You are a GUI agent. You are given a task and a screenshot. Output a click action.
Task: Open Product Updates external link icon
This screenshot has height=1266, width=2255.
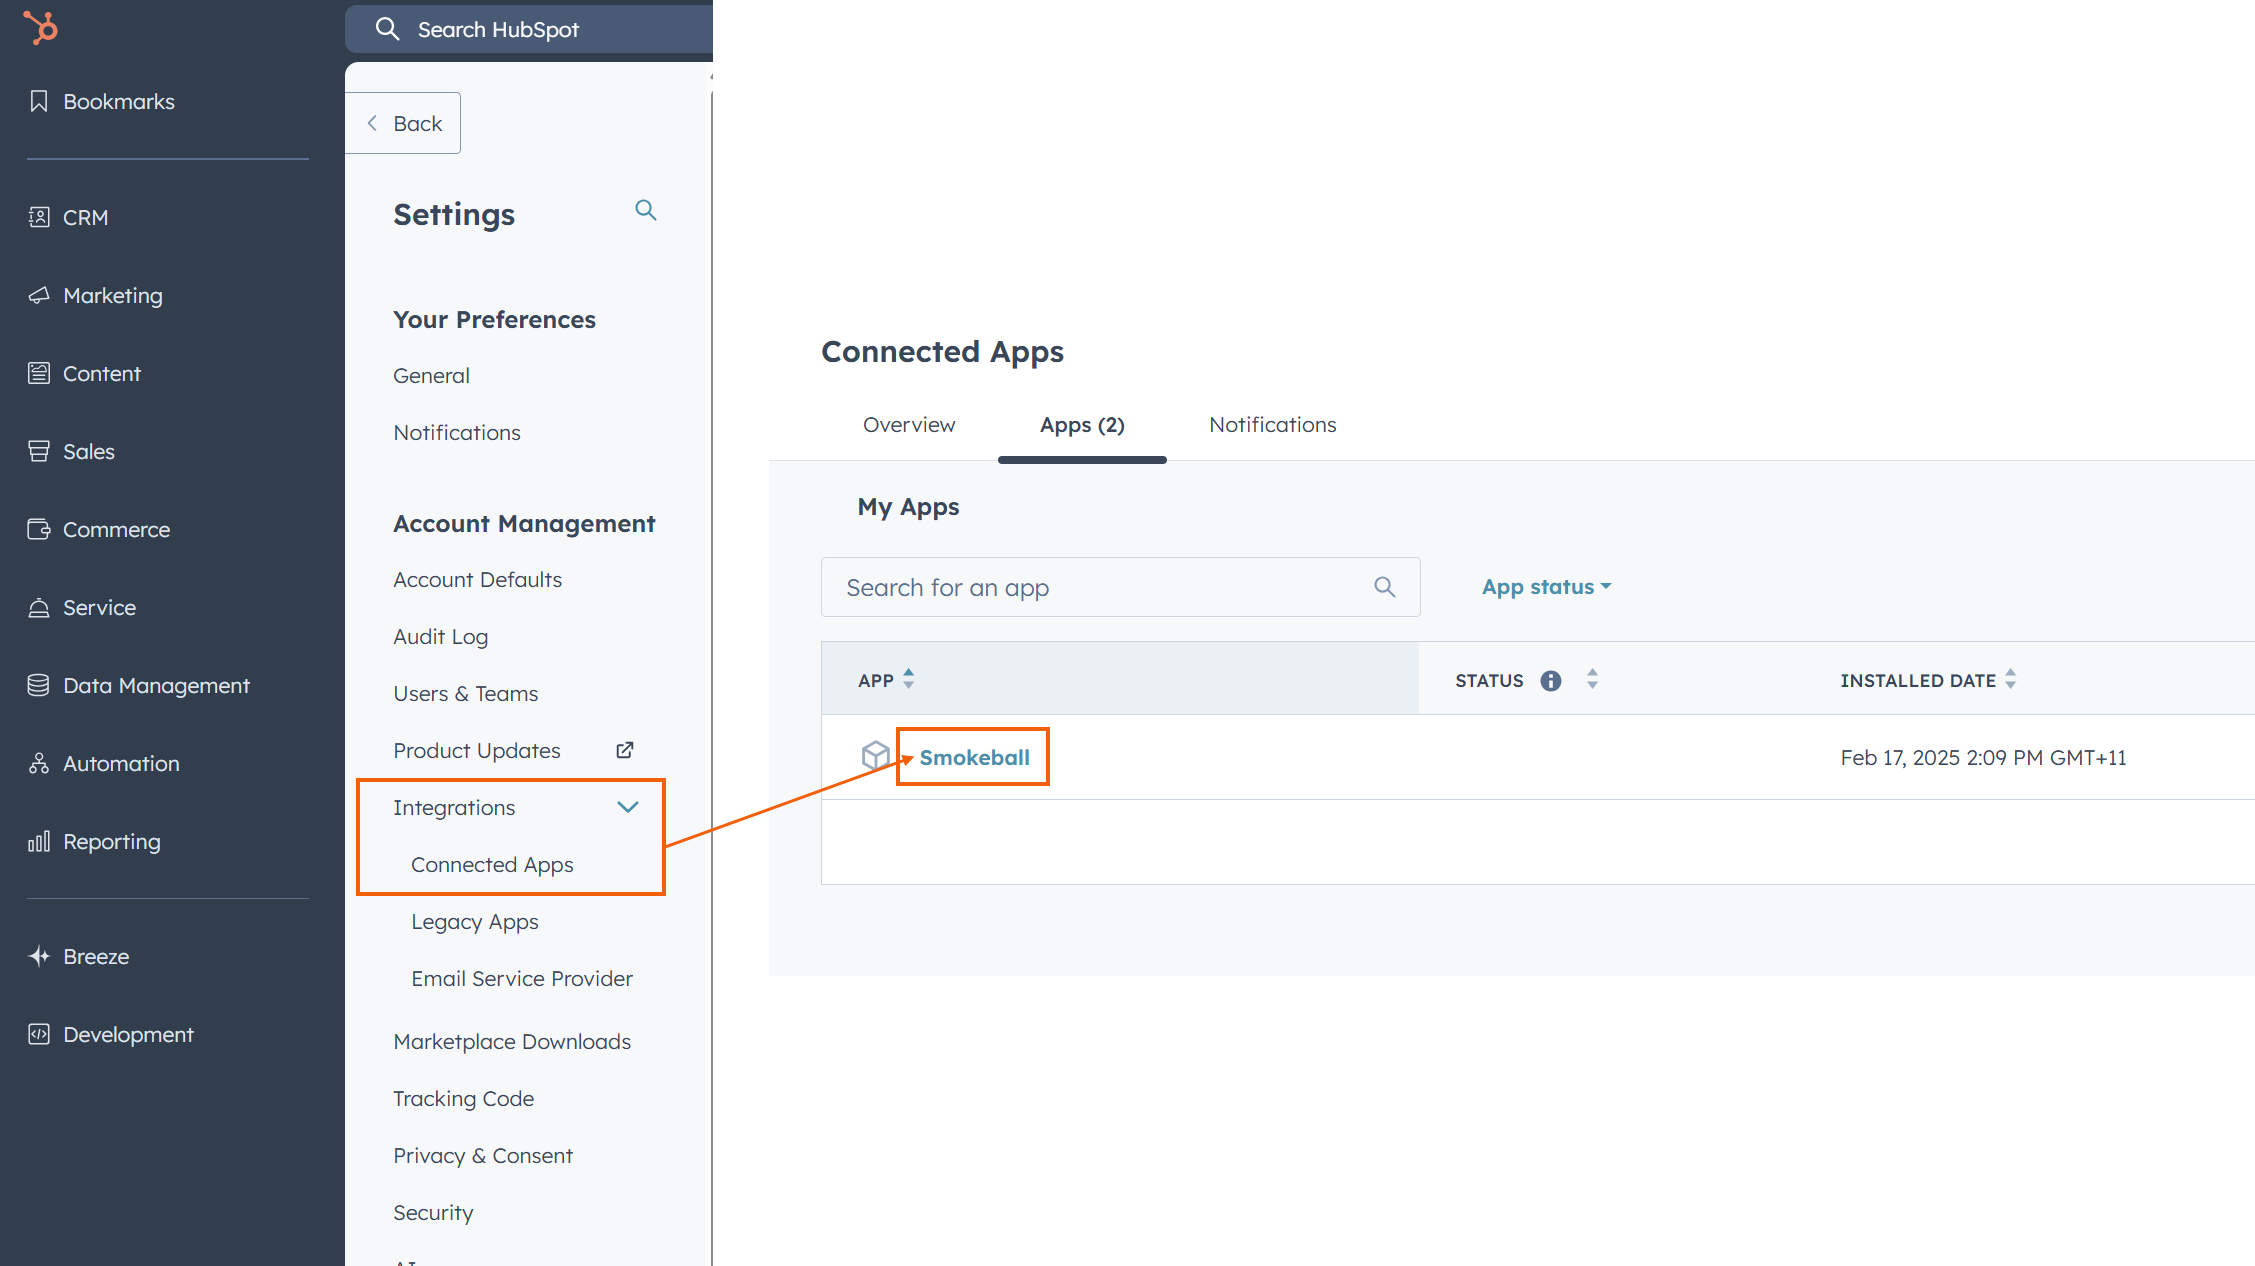(x=625, y=750)
